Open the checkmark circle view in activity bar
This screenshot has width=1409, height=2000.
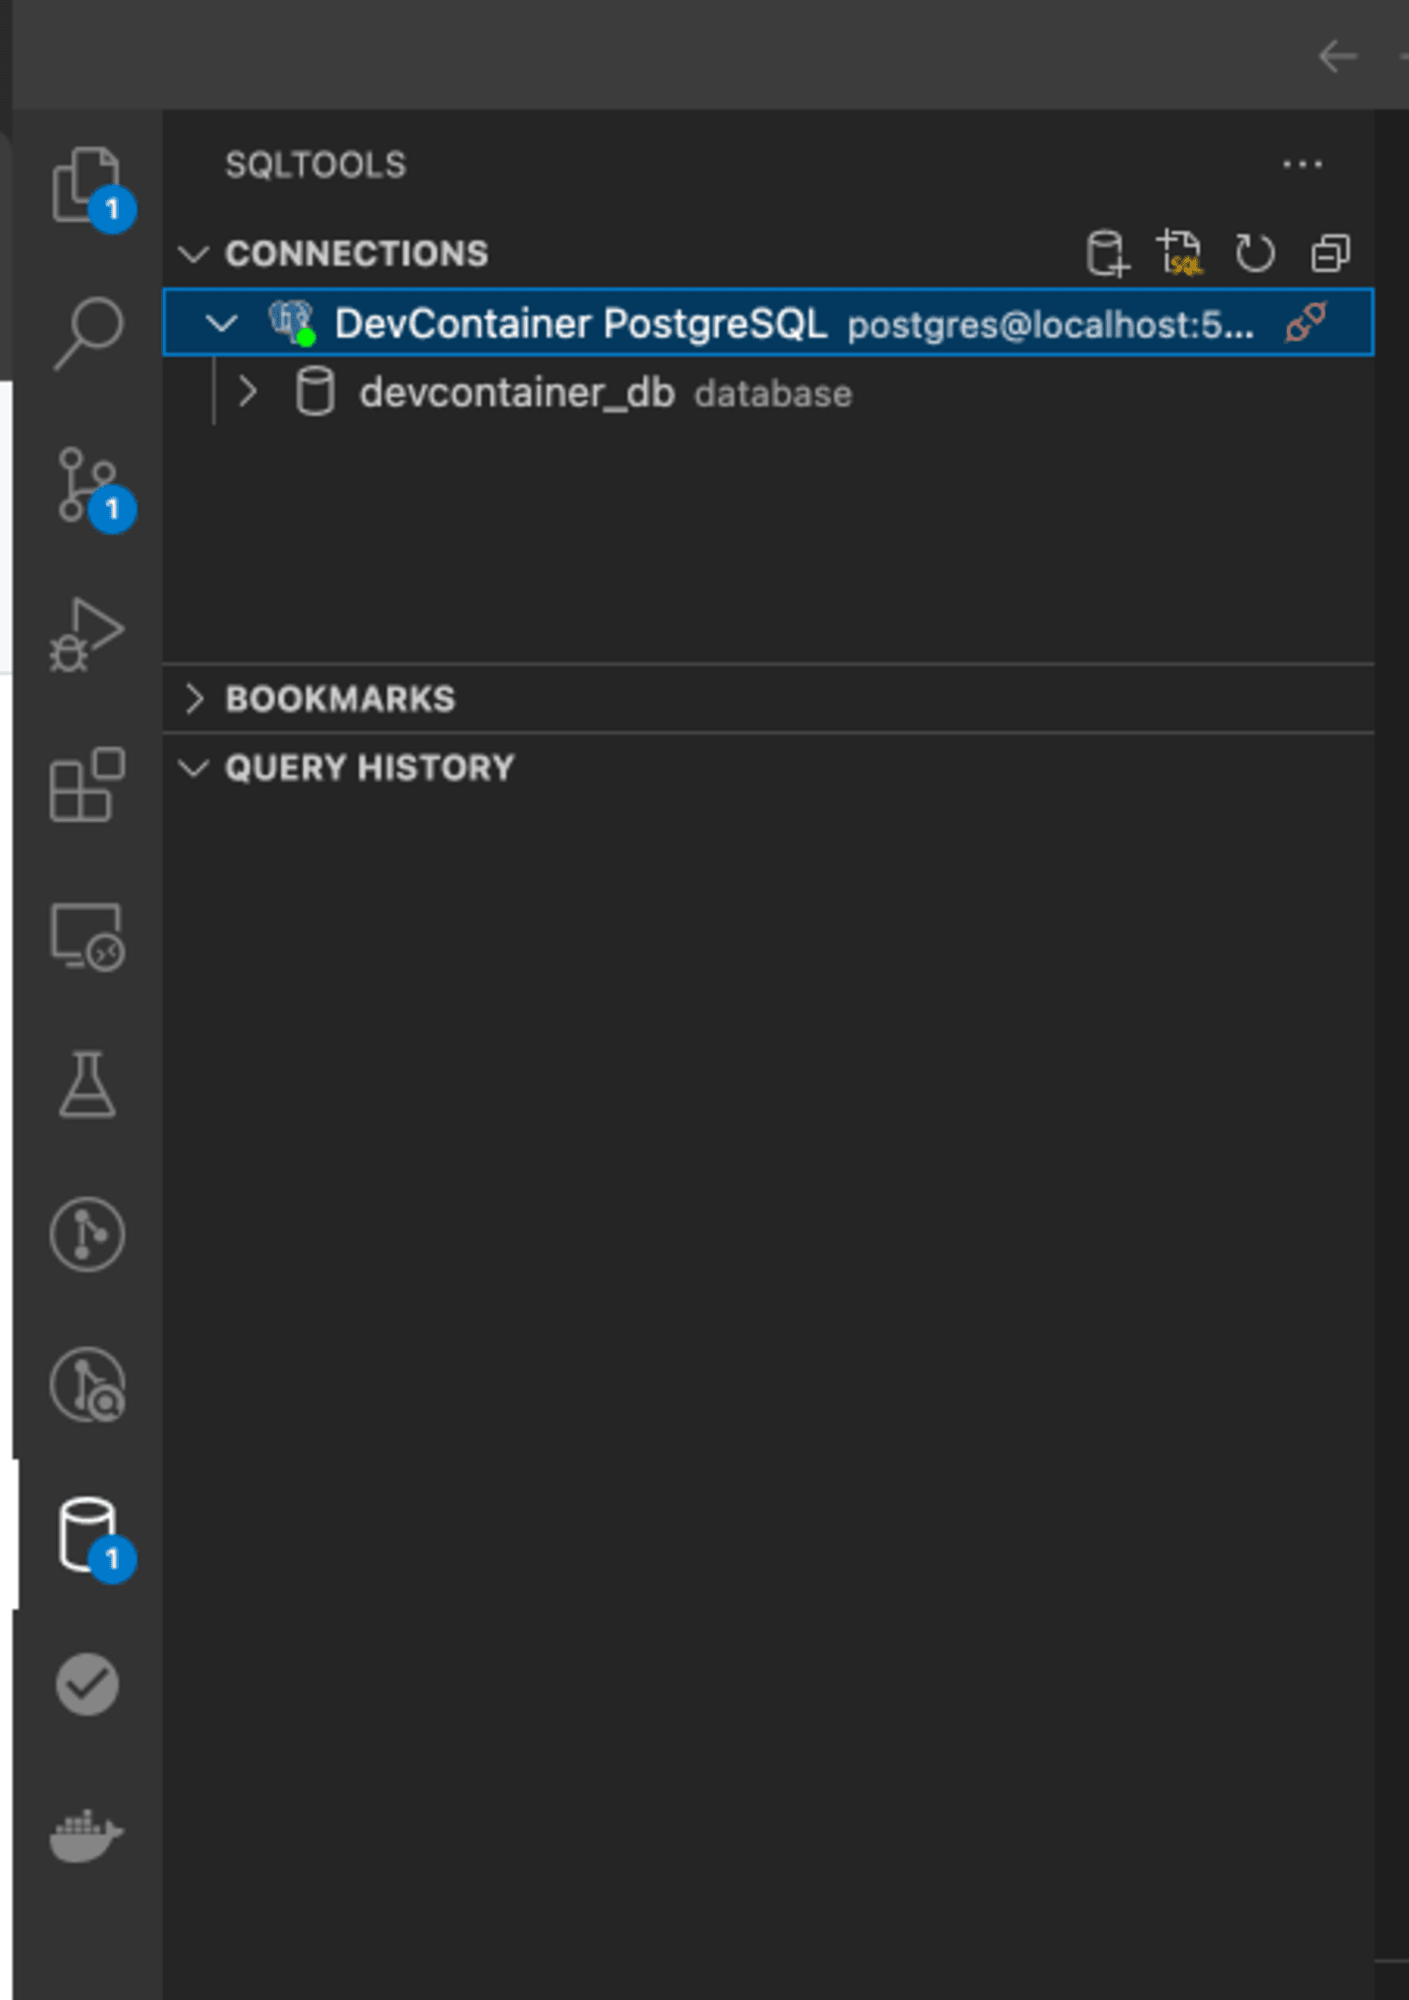(x=87, y=1684)
